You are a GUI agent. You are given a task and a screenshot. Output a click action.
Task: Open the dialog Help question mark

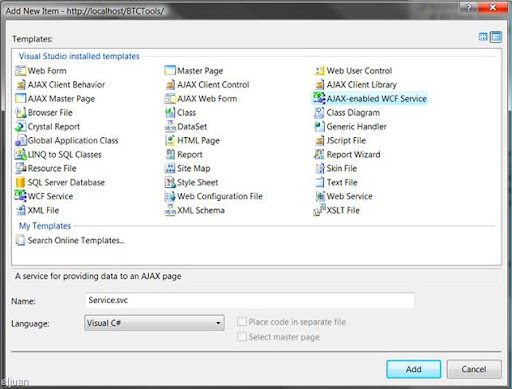tap(469, 7)
